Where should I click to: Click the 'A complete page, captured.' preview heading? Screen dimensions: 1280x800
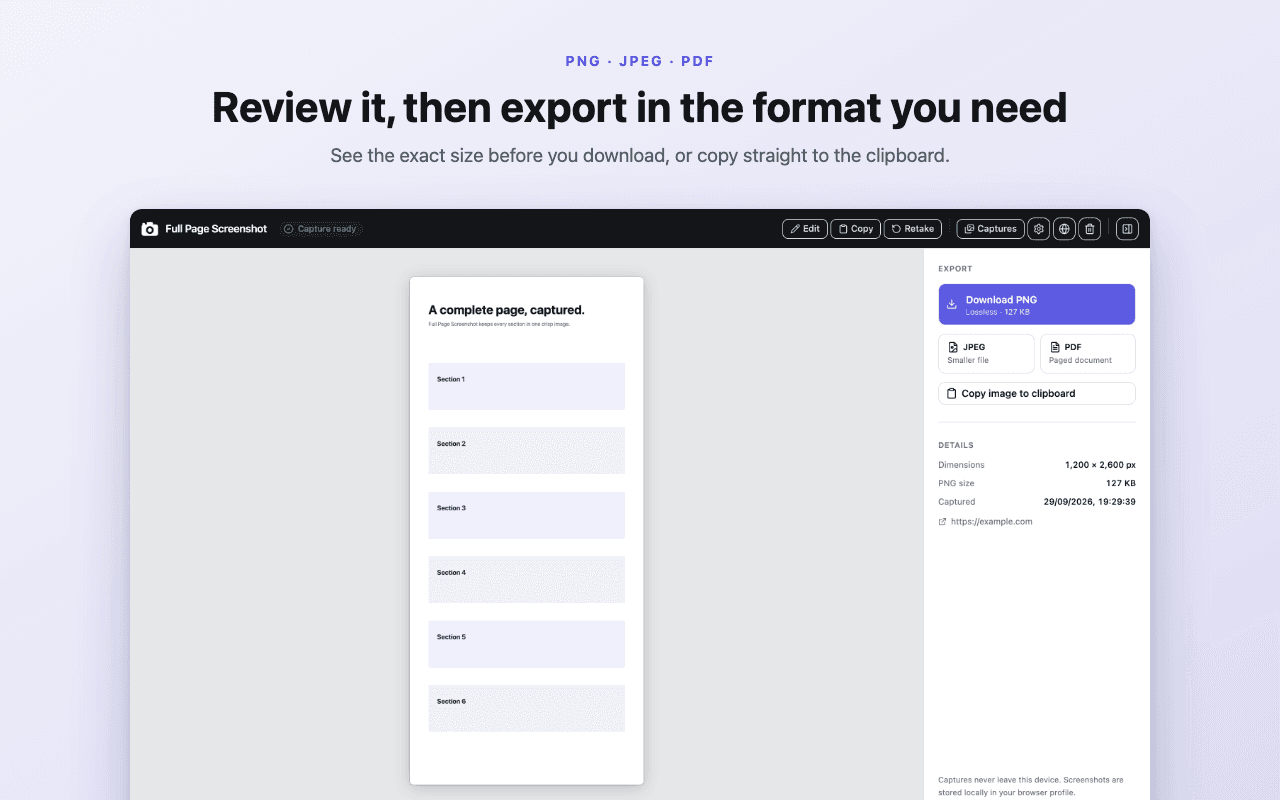click(x=506, y=310)
